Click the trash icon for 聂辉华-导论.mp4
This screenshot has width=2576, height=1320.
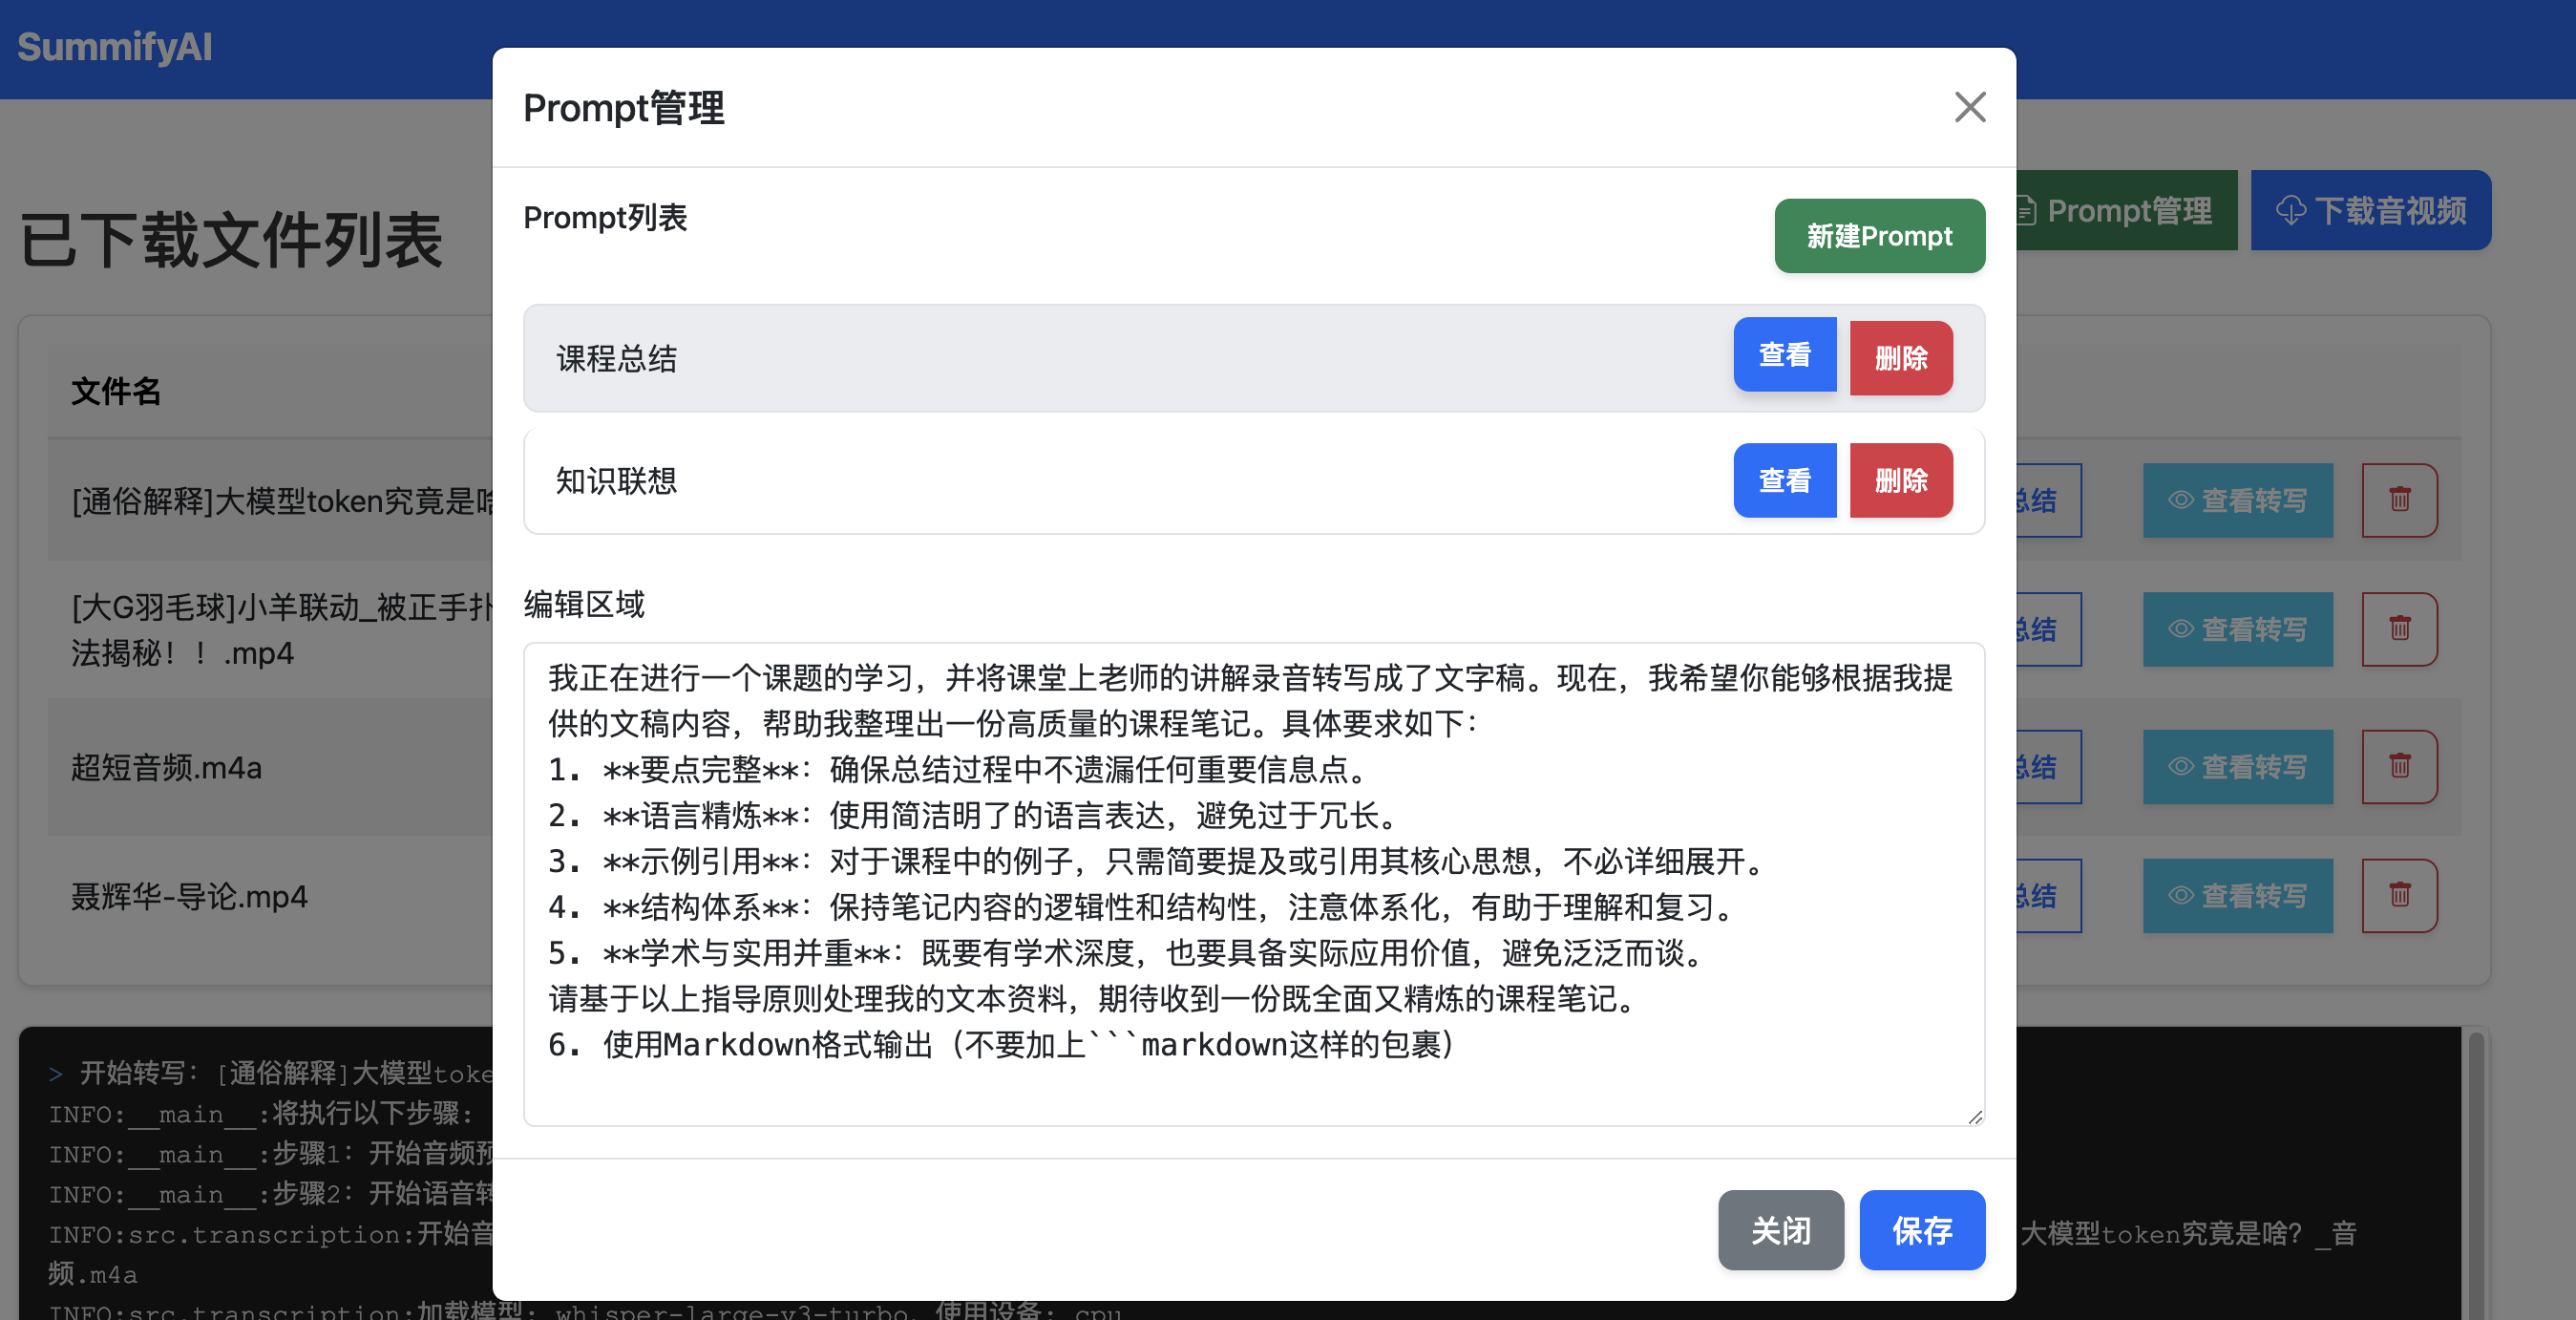(2399, 896)
